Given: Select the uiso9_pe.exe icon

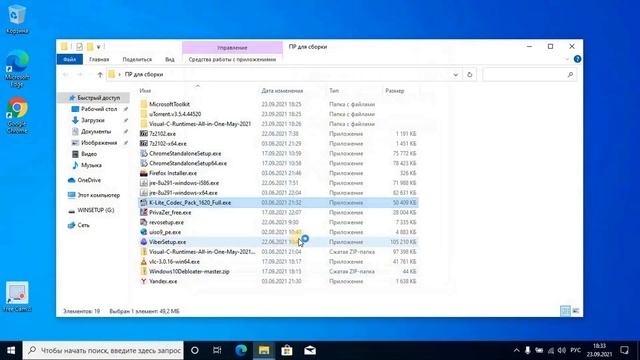Looking at the screenshot, I should 144,232.
